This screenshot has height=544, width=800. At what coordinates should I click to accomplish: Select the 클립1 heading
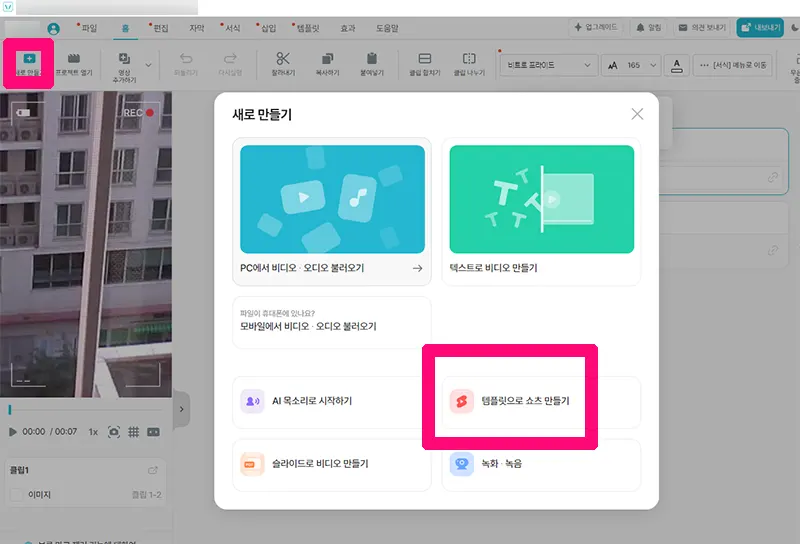click(x=19, y=470)
